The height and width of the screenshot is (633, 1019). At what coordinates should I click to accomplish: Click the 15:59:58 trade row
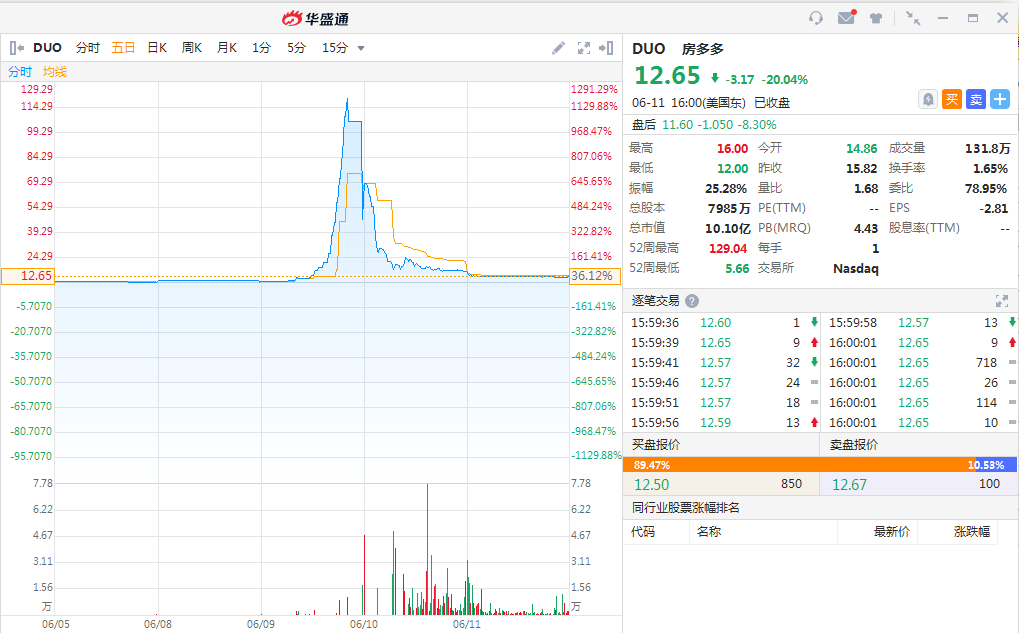pos(922,322)
